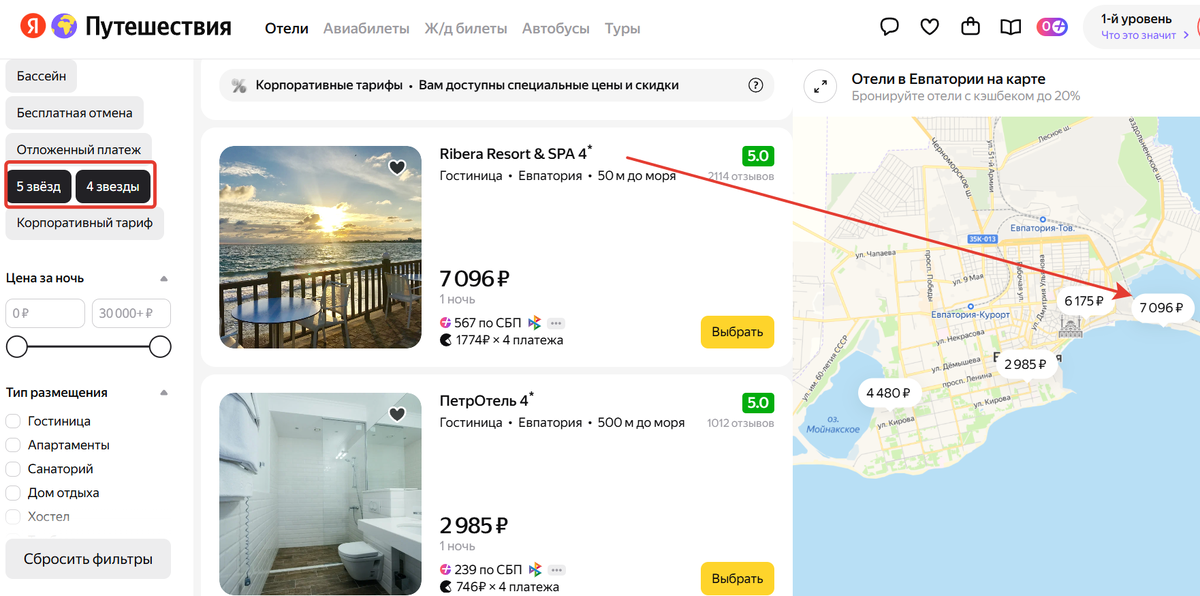Collapse the Цена за ночь section
This screenshot has height=596, width=1200.
(x=164, y=279)
